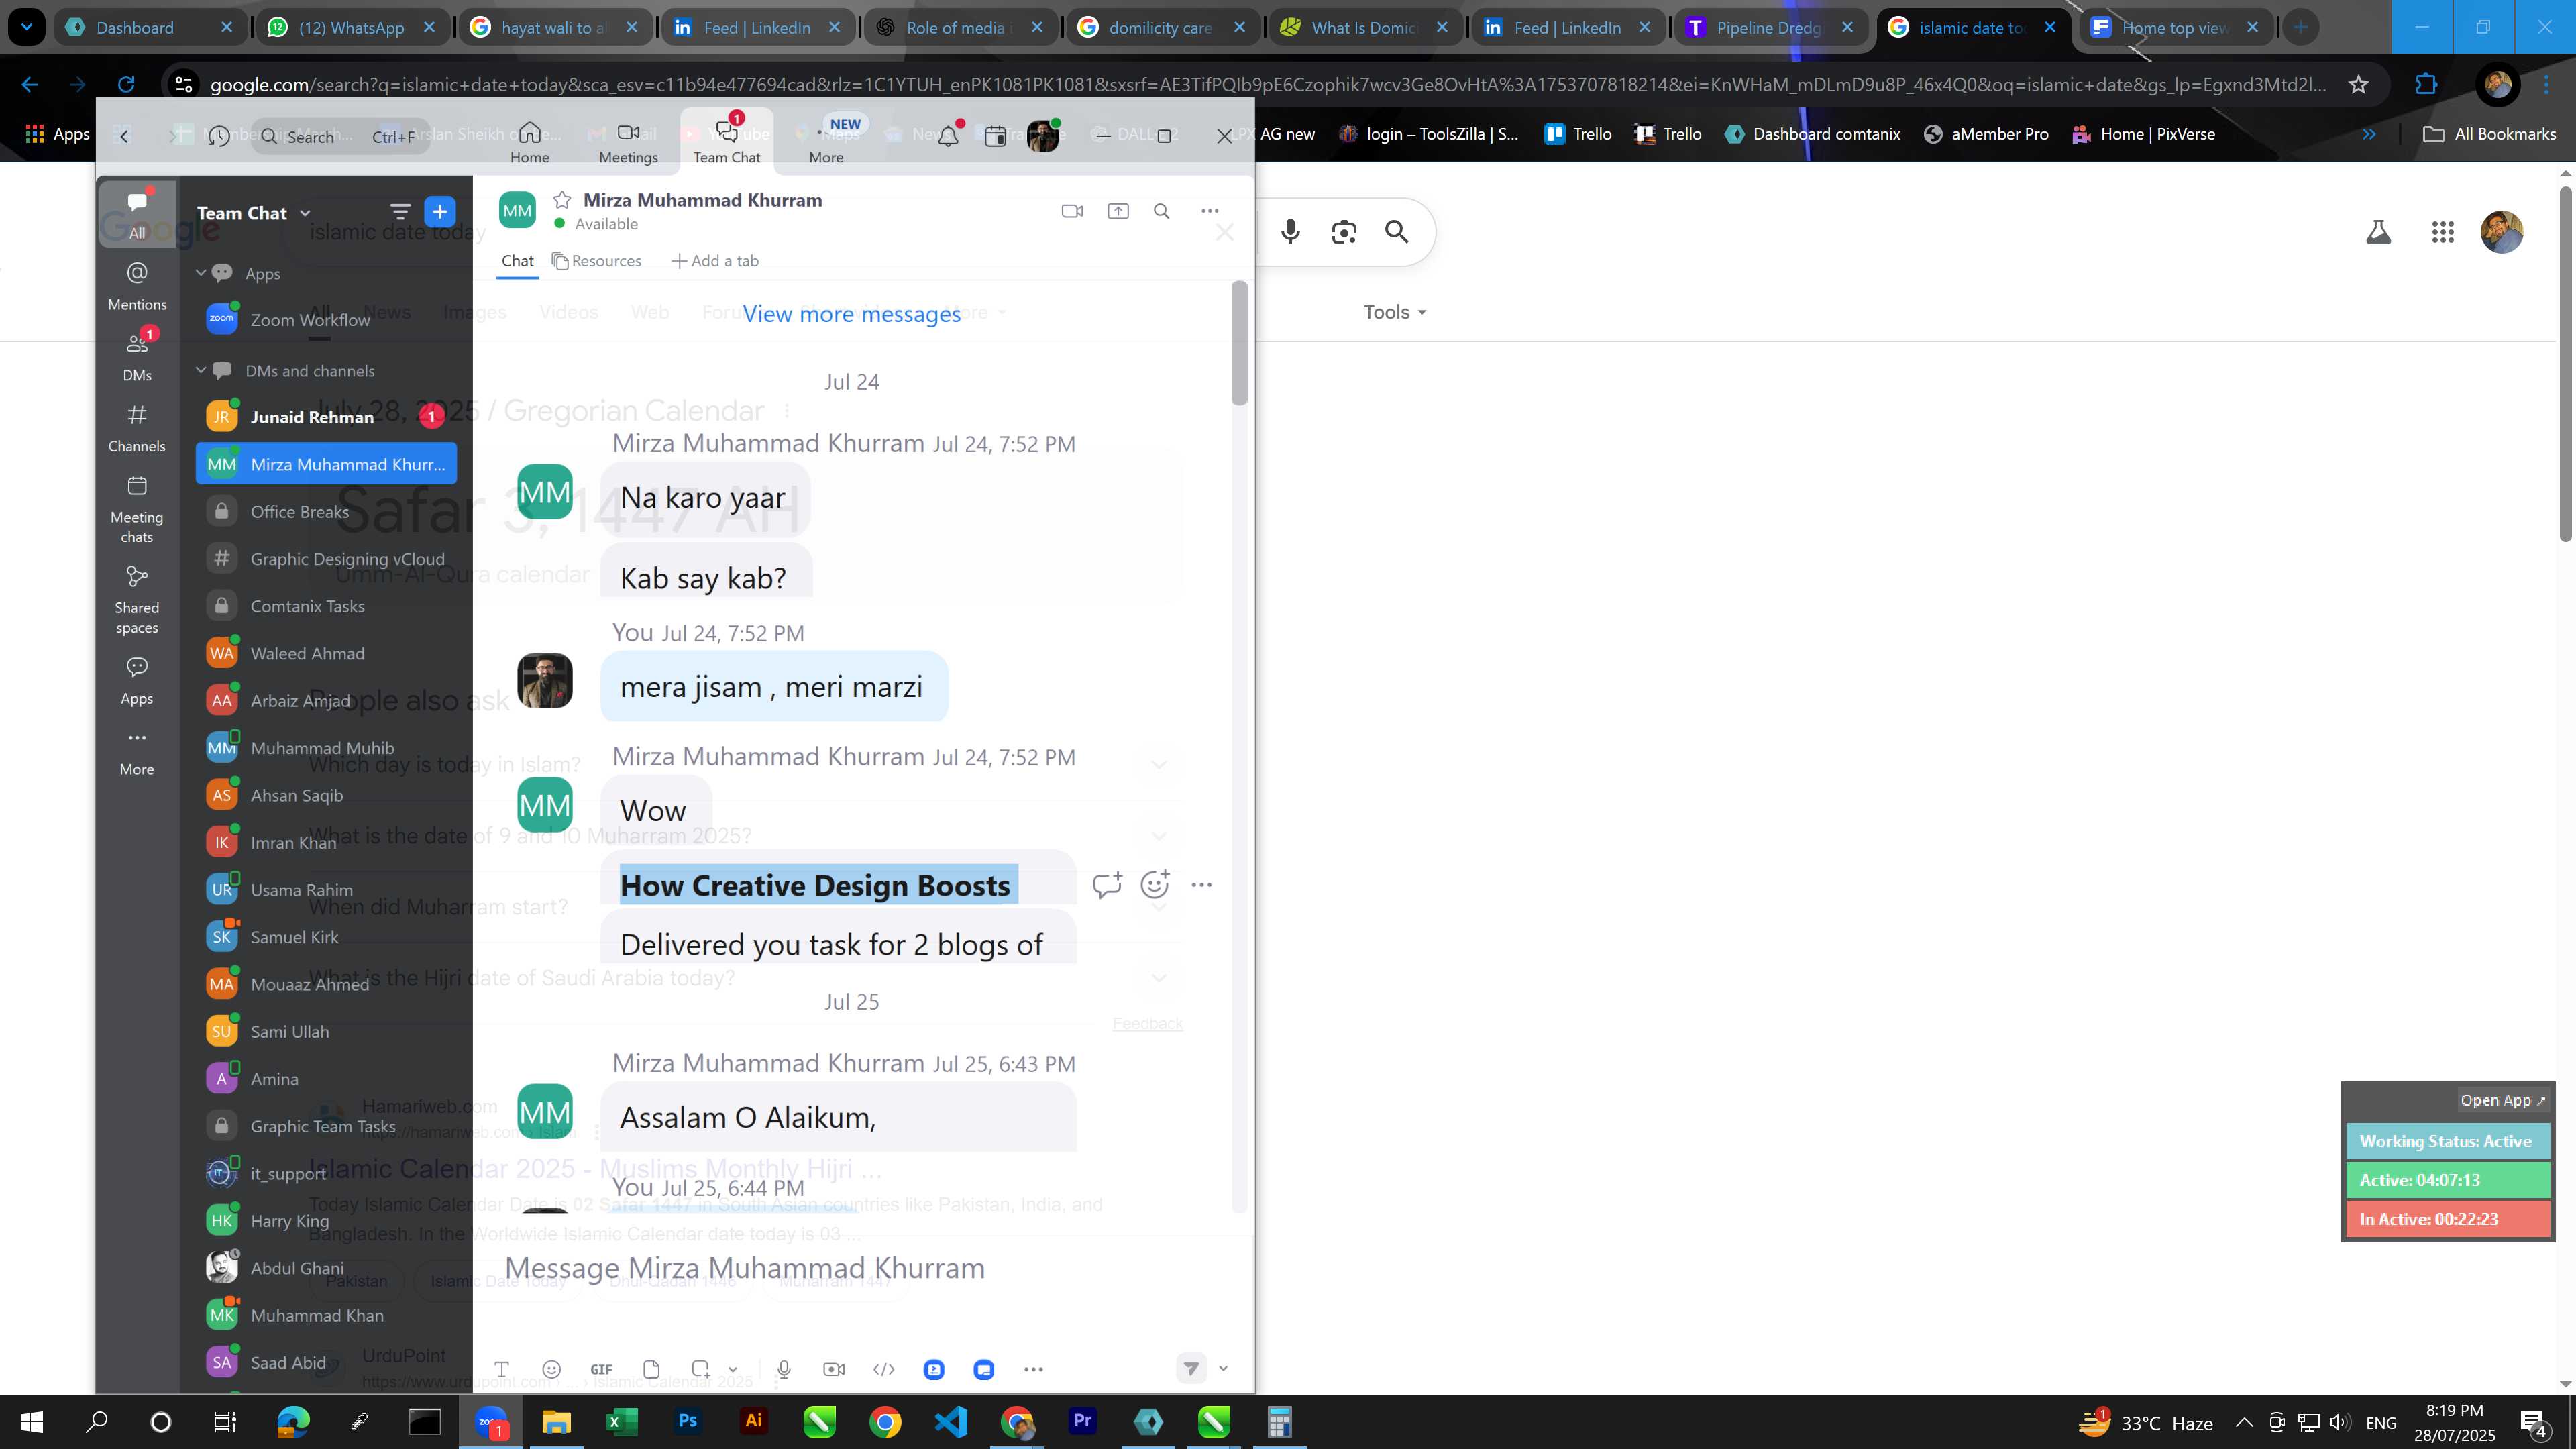
Task: Open Google search by image lens
Action: tap(1344, 232)
